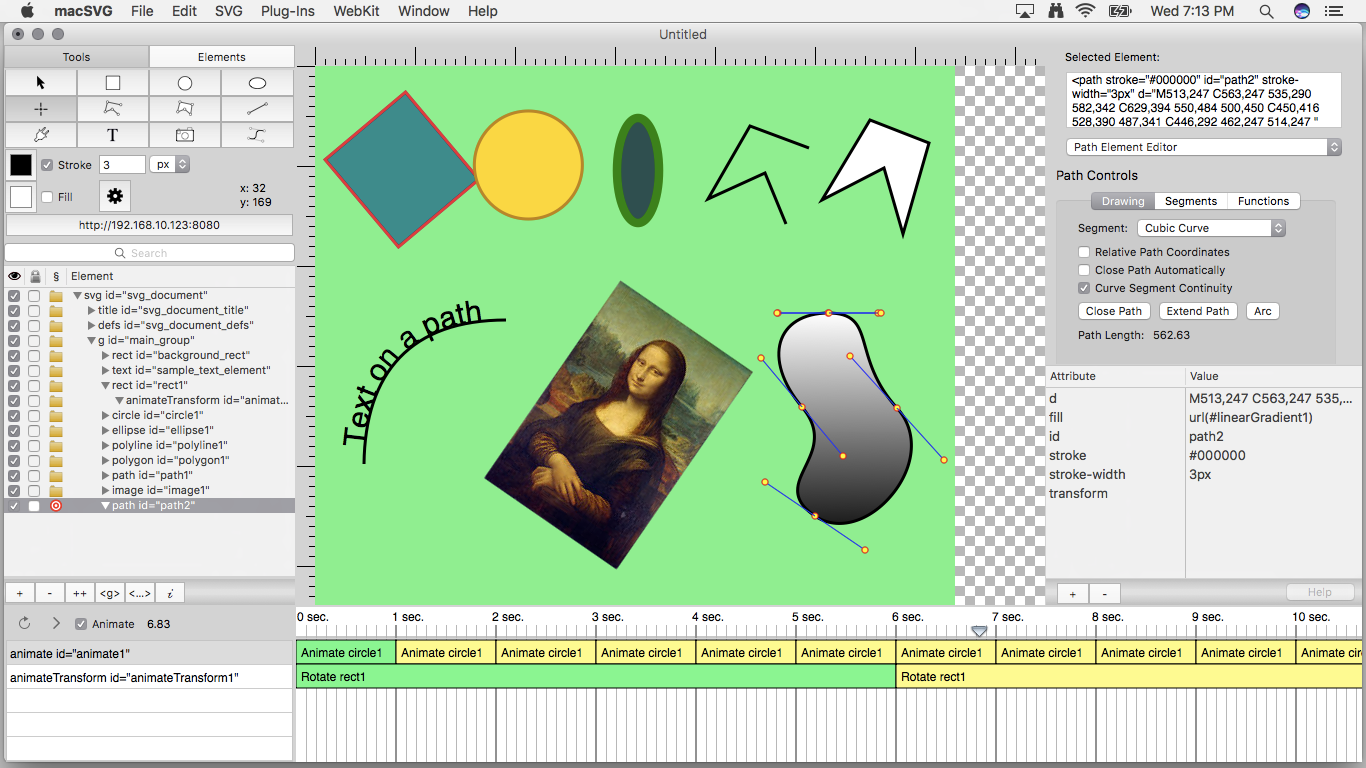
Task: Enable Close Path Automatically checkbox
Action: (x=1084, y=270)
